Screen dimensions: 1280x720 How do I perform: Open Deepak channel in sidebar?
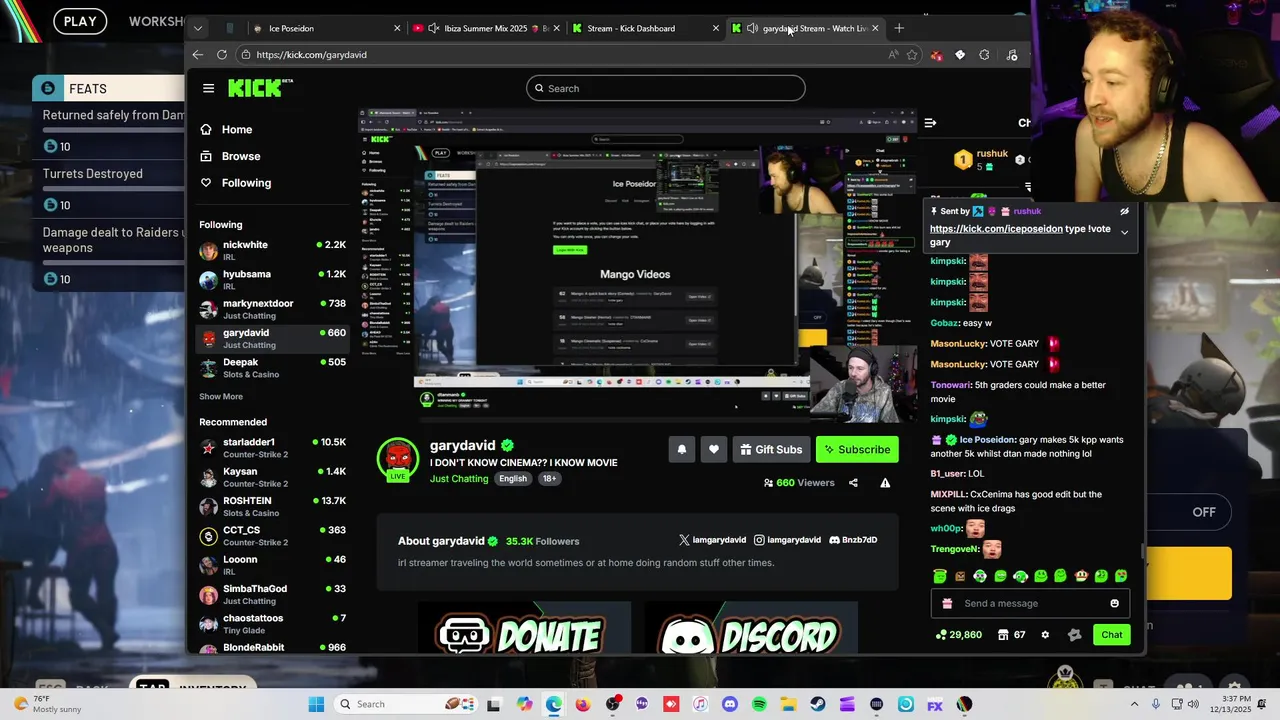coord(272,368)
